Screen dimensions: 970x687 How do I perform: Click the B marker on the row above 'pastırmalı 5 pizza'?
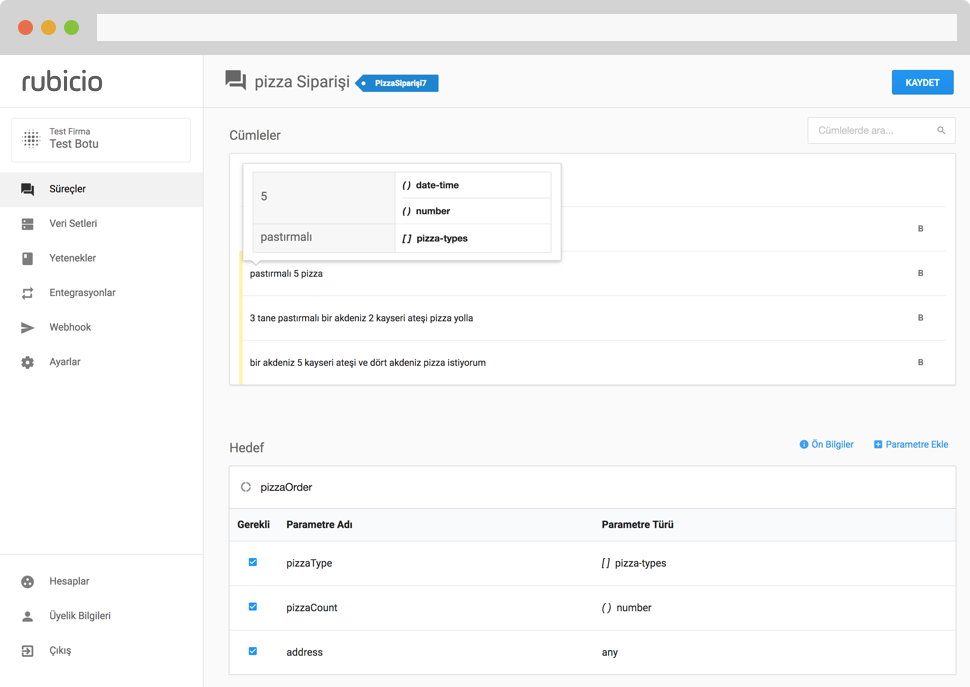pyautogui.click(x=921, y=229)
